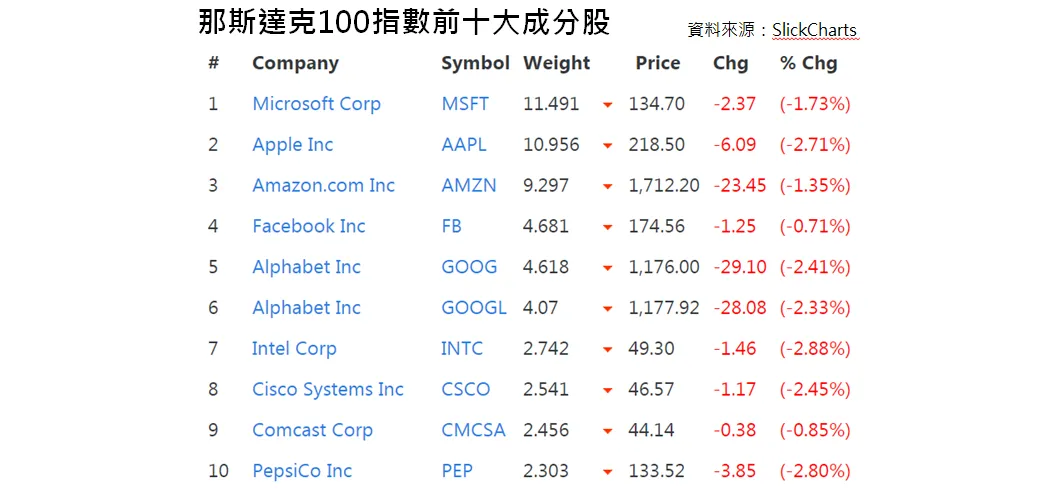
Task: Click the Weight column header
Action: pos(556,63)
